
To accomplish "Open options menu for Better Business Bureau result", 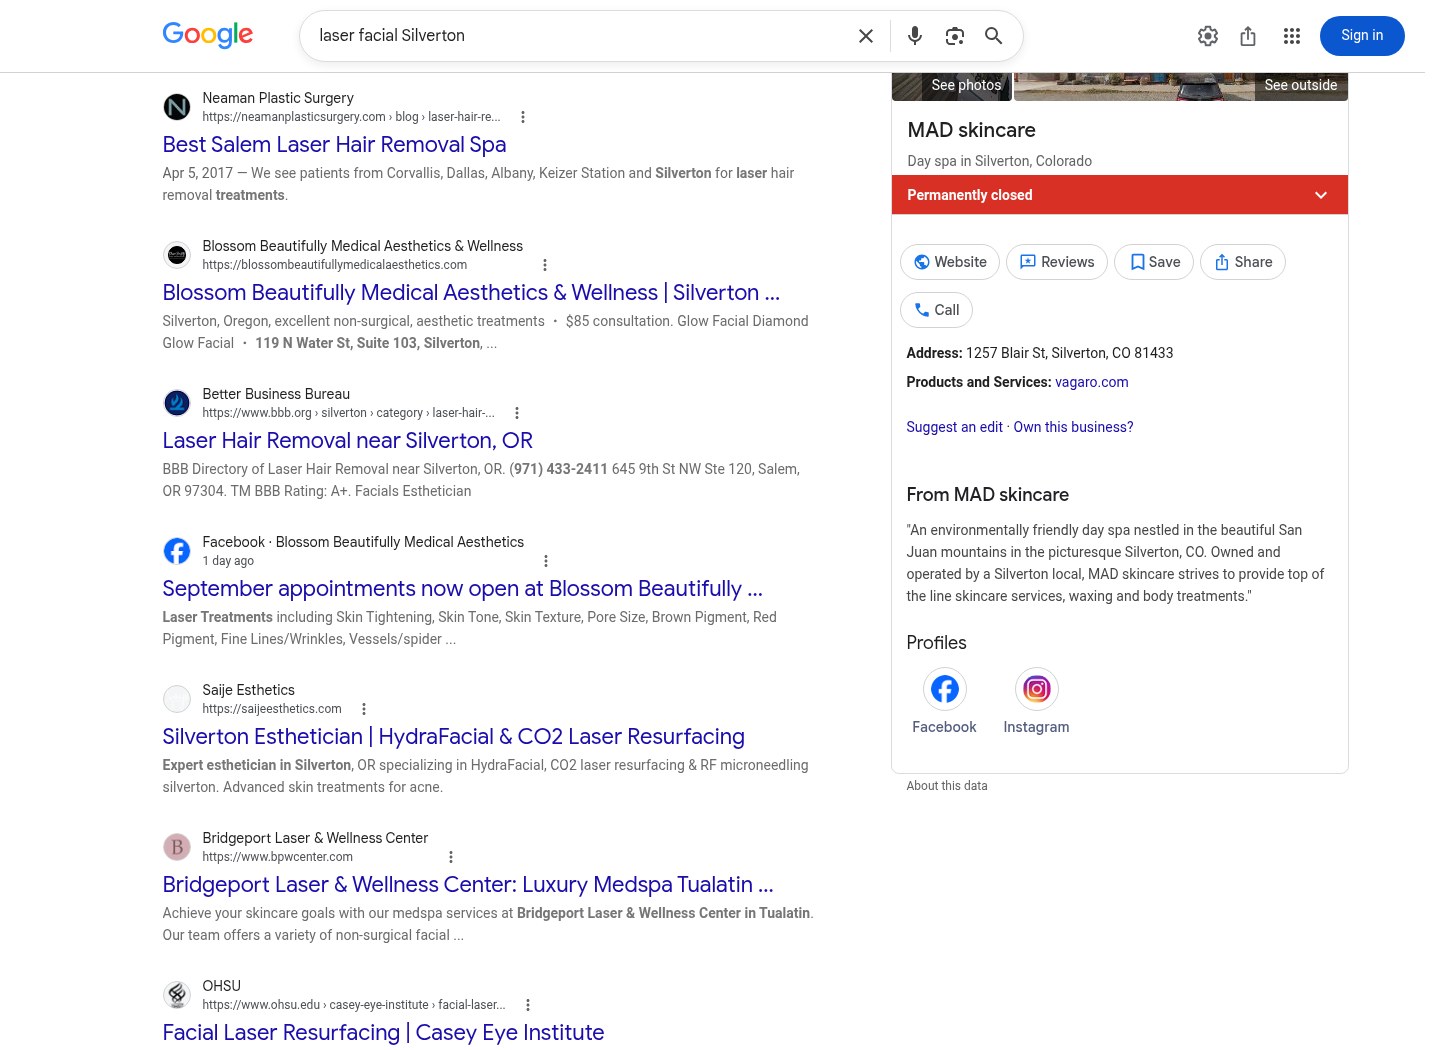I will [x=517, y=413].
